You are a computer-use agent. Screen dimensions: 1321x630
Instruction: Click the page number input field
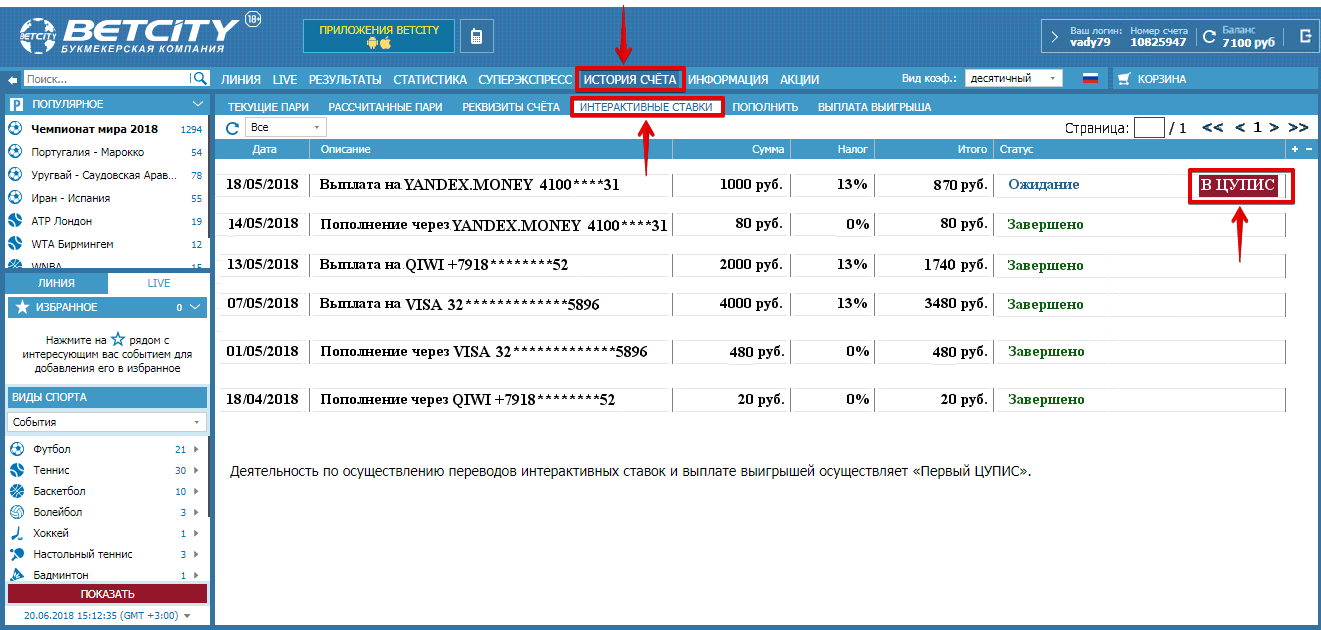point(1150,128)
